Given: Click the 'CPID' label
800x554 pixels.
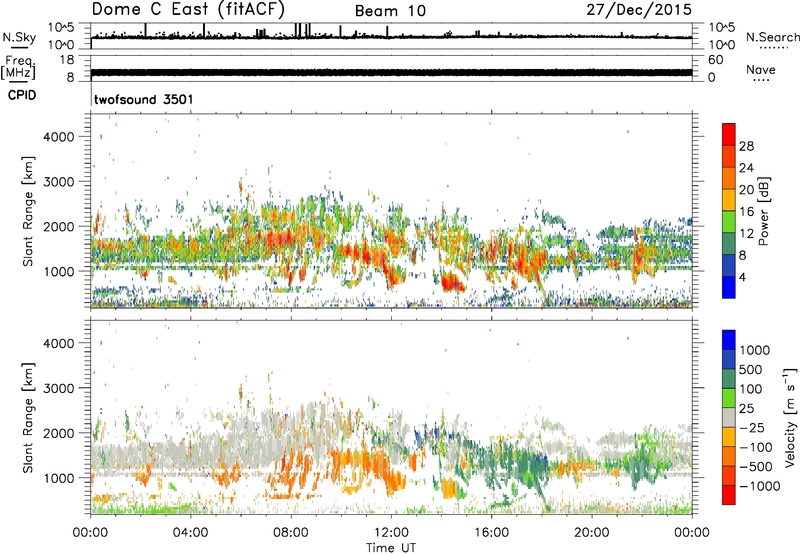Looking at the screenshot, I should point(22,95).
